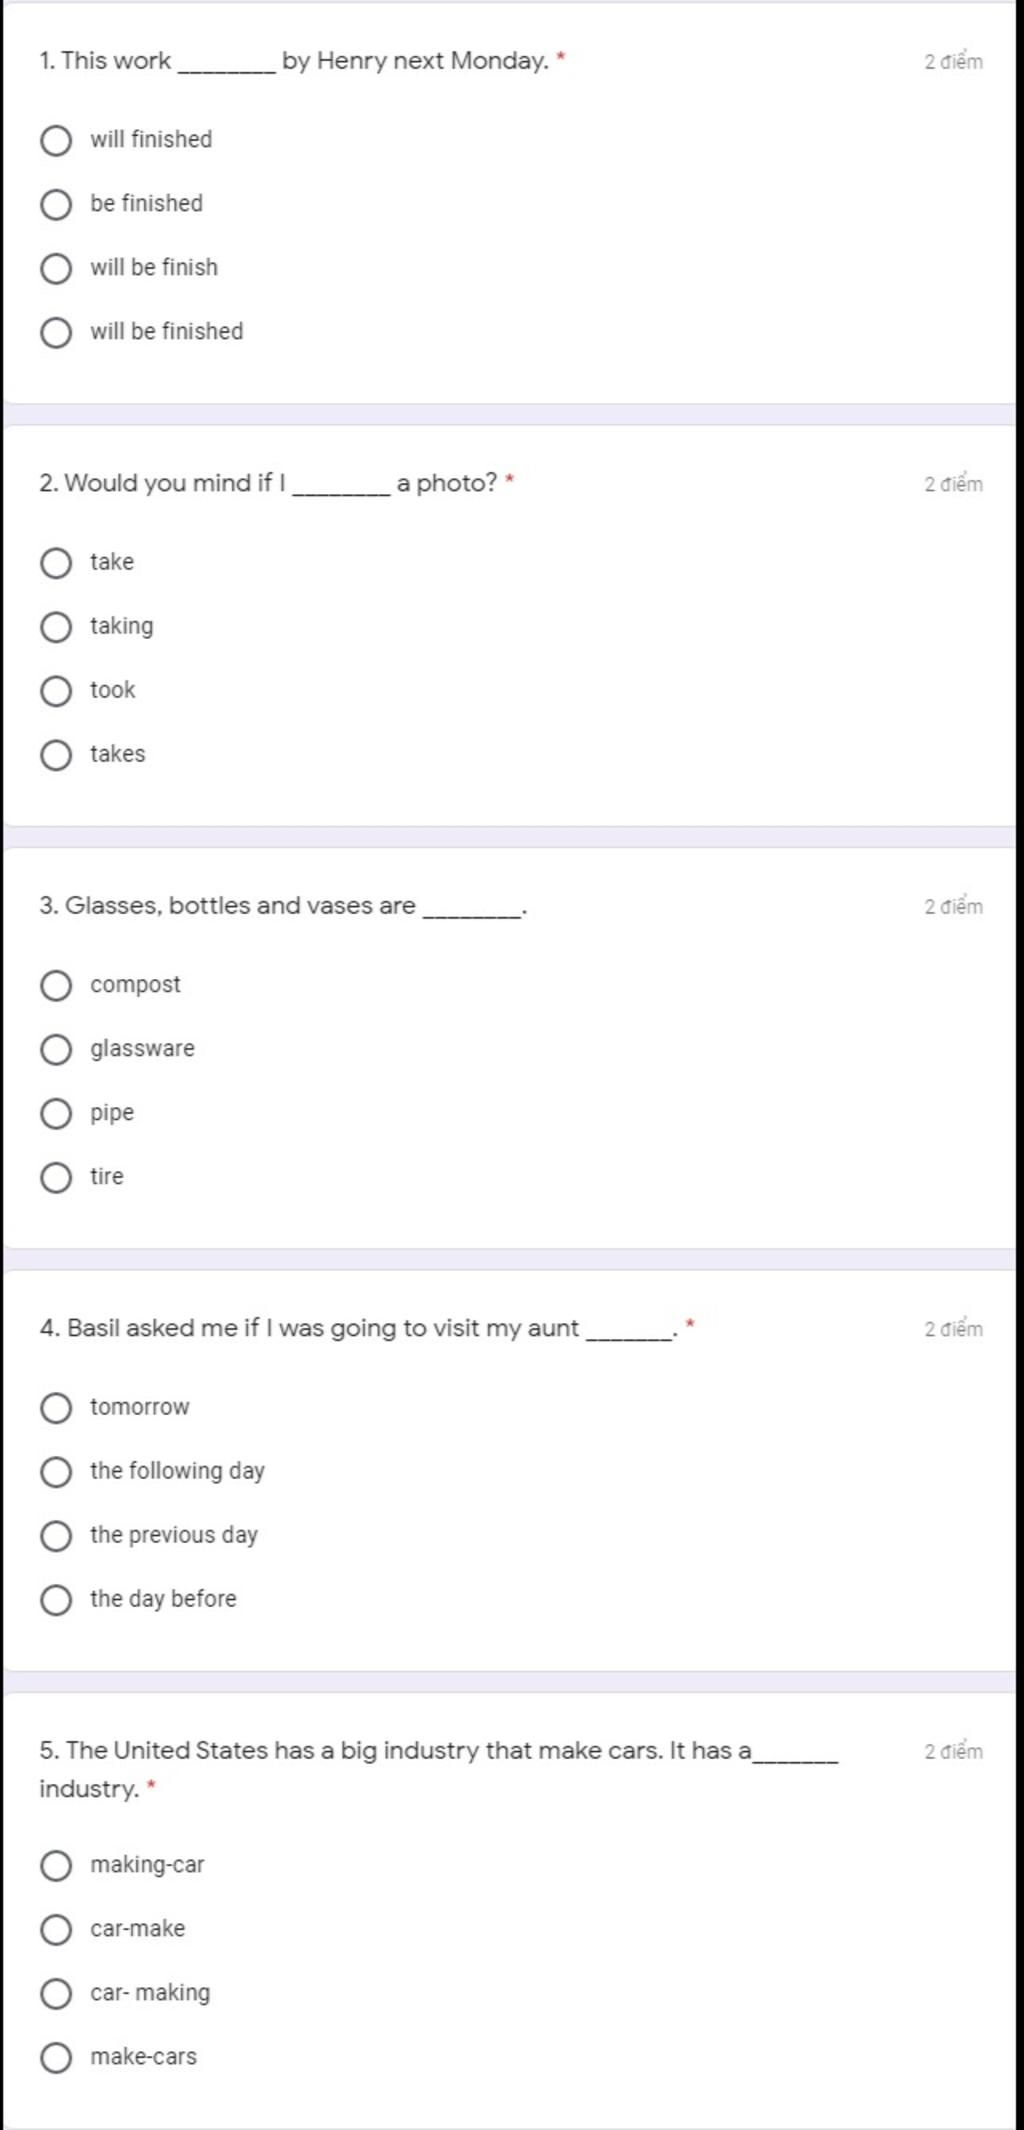Viewport: 1024px width, 2130px height.
Task: Choose "compost" for question 3
Action: 56,986
